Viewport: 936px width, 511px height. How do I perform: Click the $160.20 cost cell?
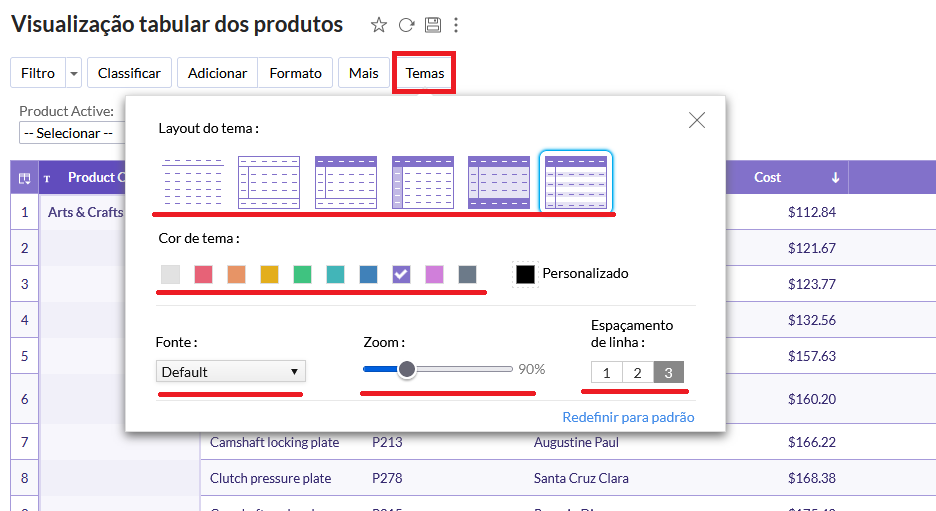pos(812,399)
